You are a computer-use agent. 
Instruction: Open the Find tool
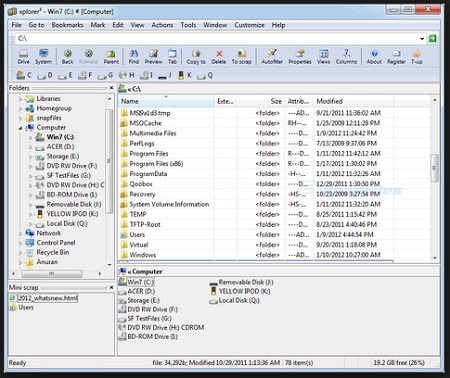tap(134, 57)
